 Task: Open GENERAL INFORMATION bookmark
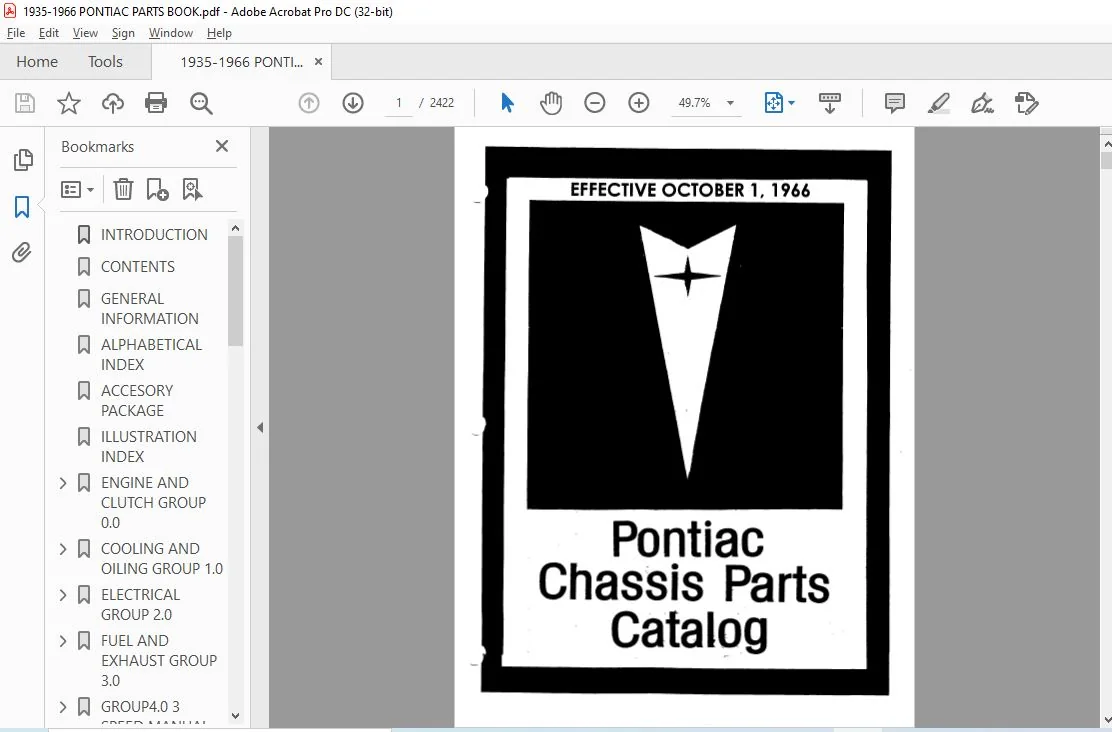tap(150, 309)
